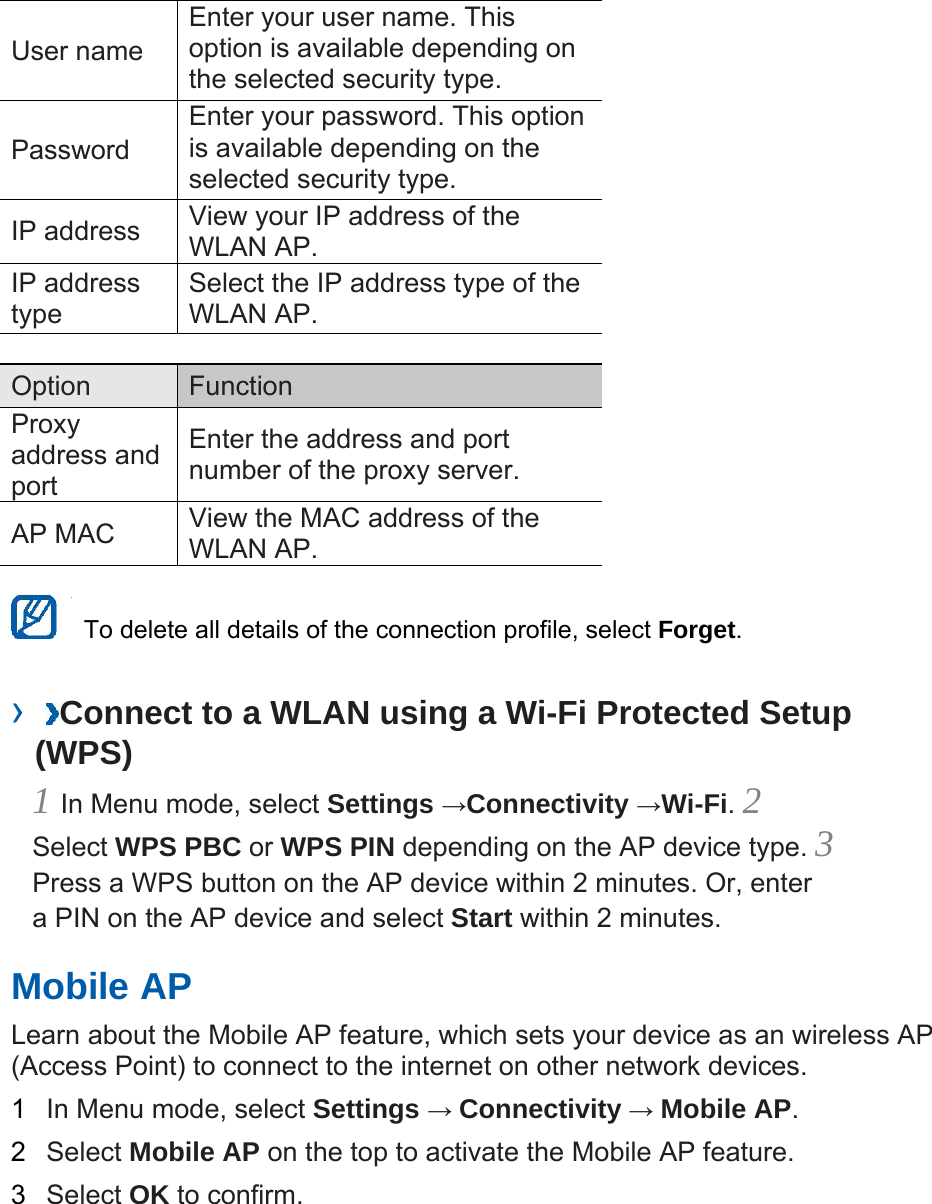The width and height of the screenshot is (932, 1204).
Task: Click the note icon beside the Forget tip
Action: pos(34,618)
